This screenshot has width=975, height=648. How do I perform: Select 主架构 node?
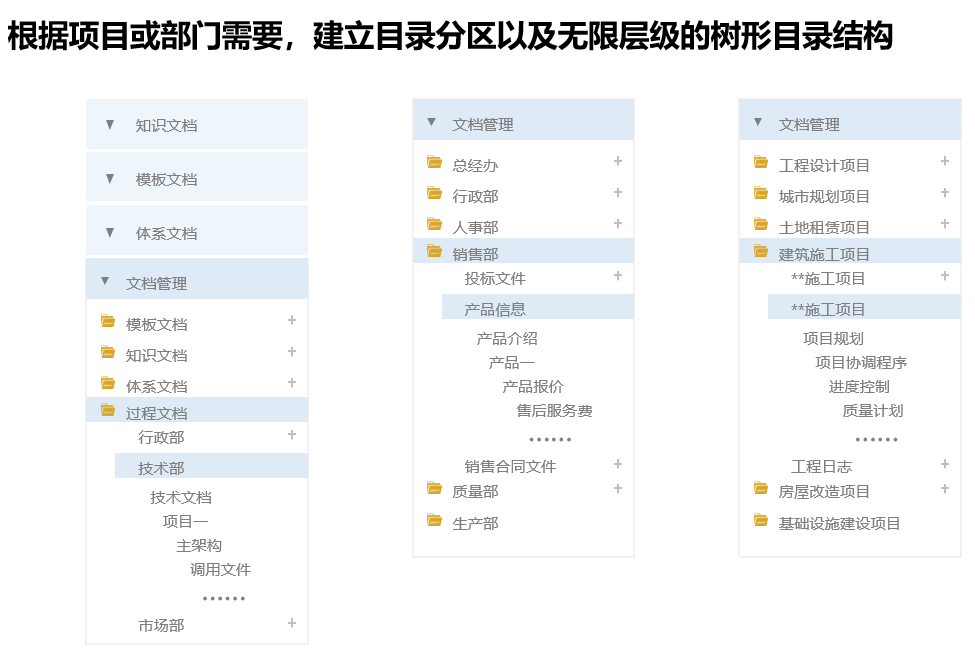tap(199, 545)
